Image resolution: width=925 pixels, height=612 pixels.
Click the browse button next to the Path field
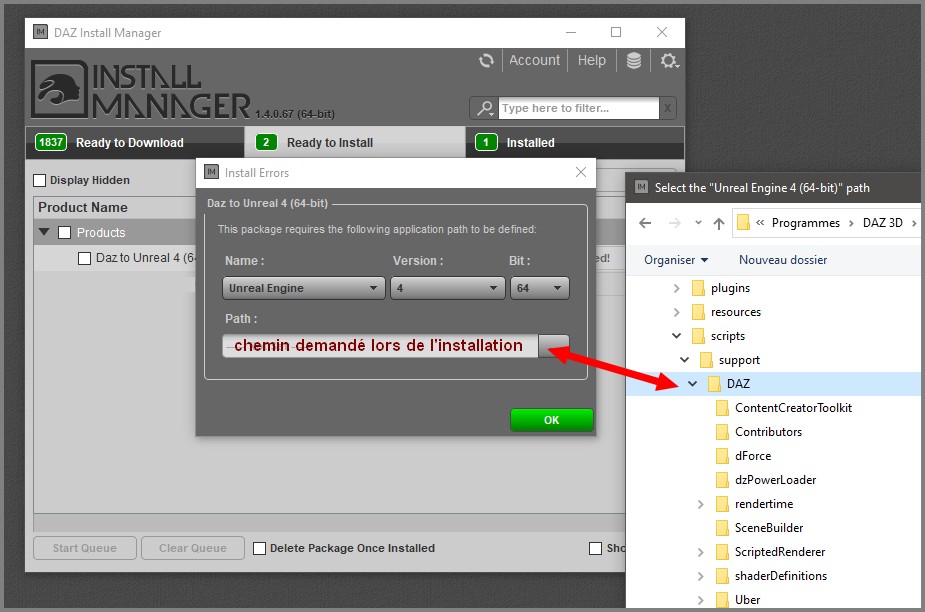(x=553, y=345)
